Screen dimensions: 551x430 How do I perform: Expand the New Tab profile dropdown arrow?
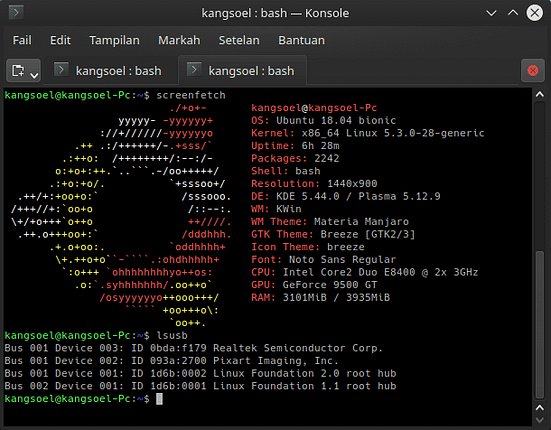coord(34,75)
